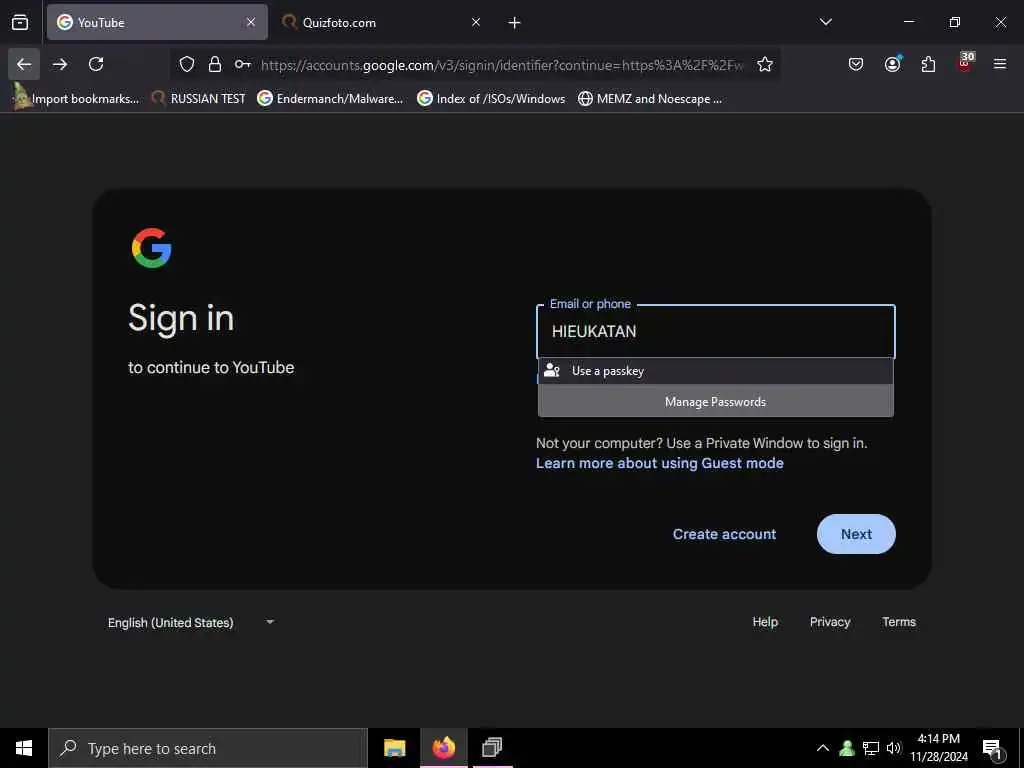Open the Import bookmarks bookmark
1024x768 pixels.
point(76,99)
